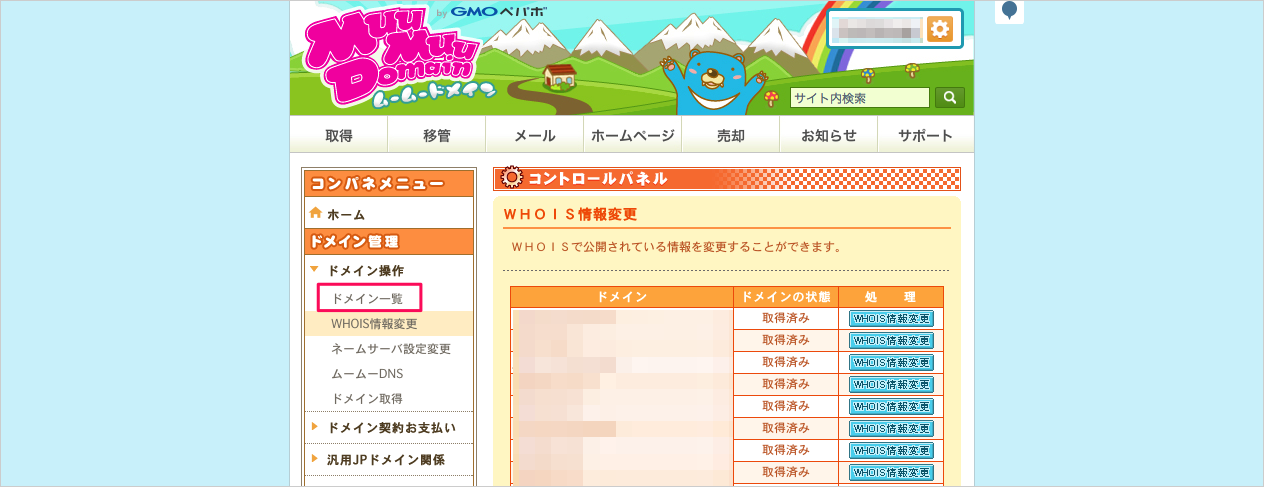The width and height of the screenshot is (1264, 487).
Task: Open the メール navigation tab
Action: click(x=535, y=135)
